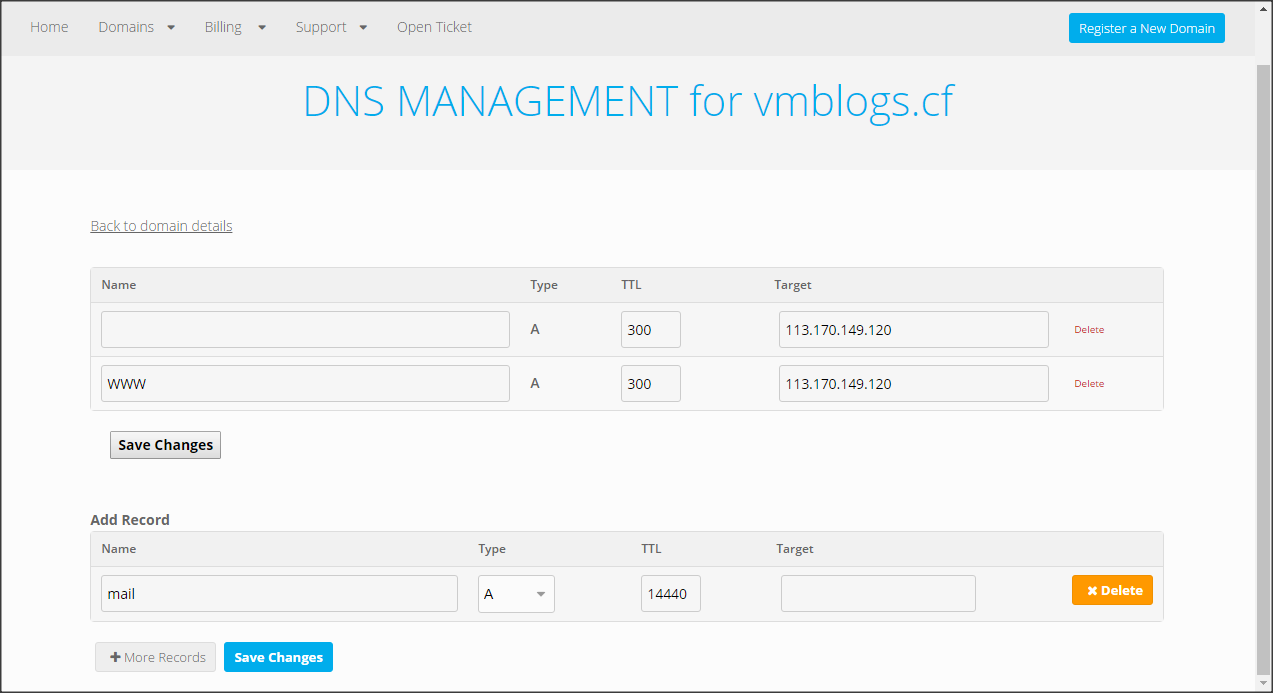Go to the Home page
The height and width of the screenshot is (693, 1273).
pos(49,27)
